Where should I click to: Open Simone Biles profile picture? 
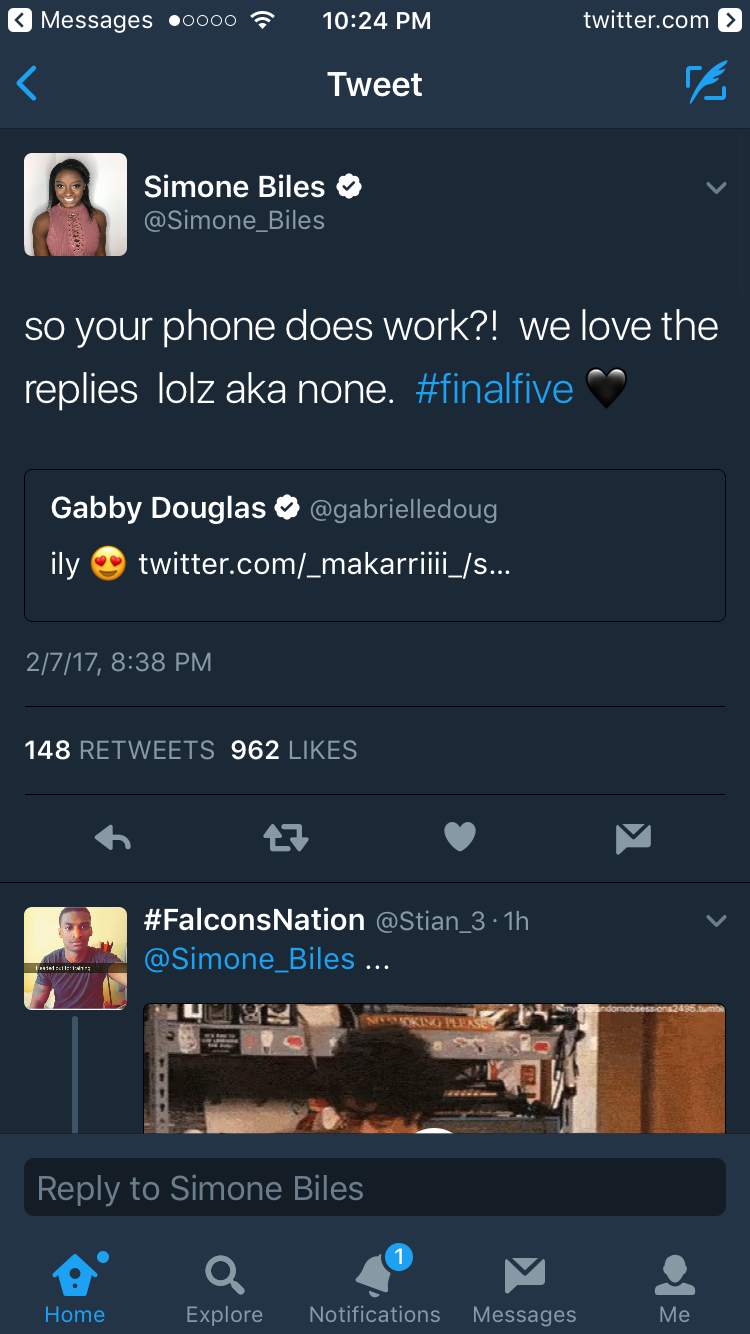coord(76,205)
